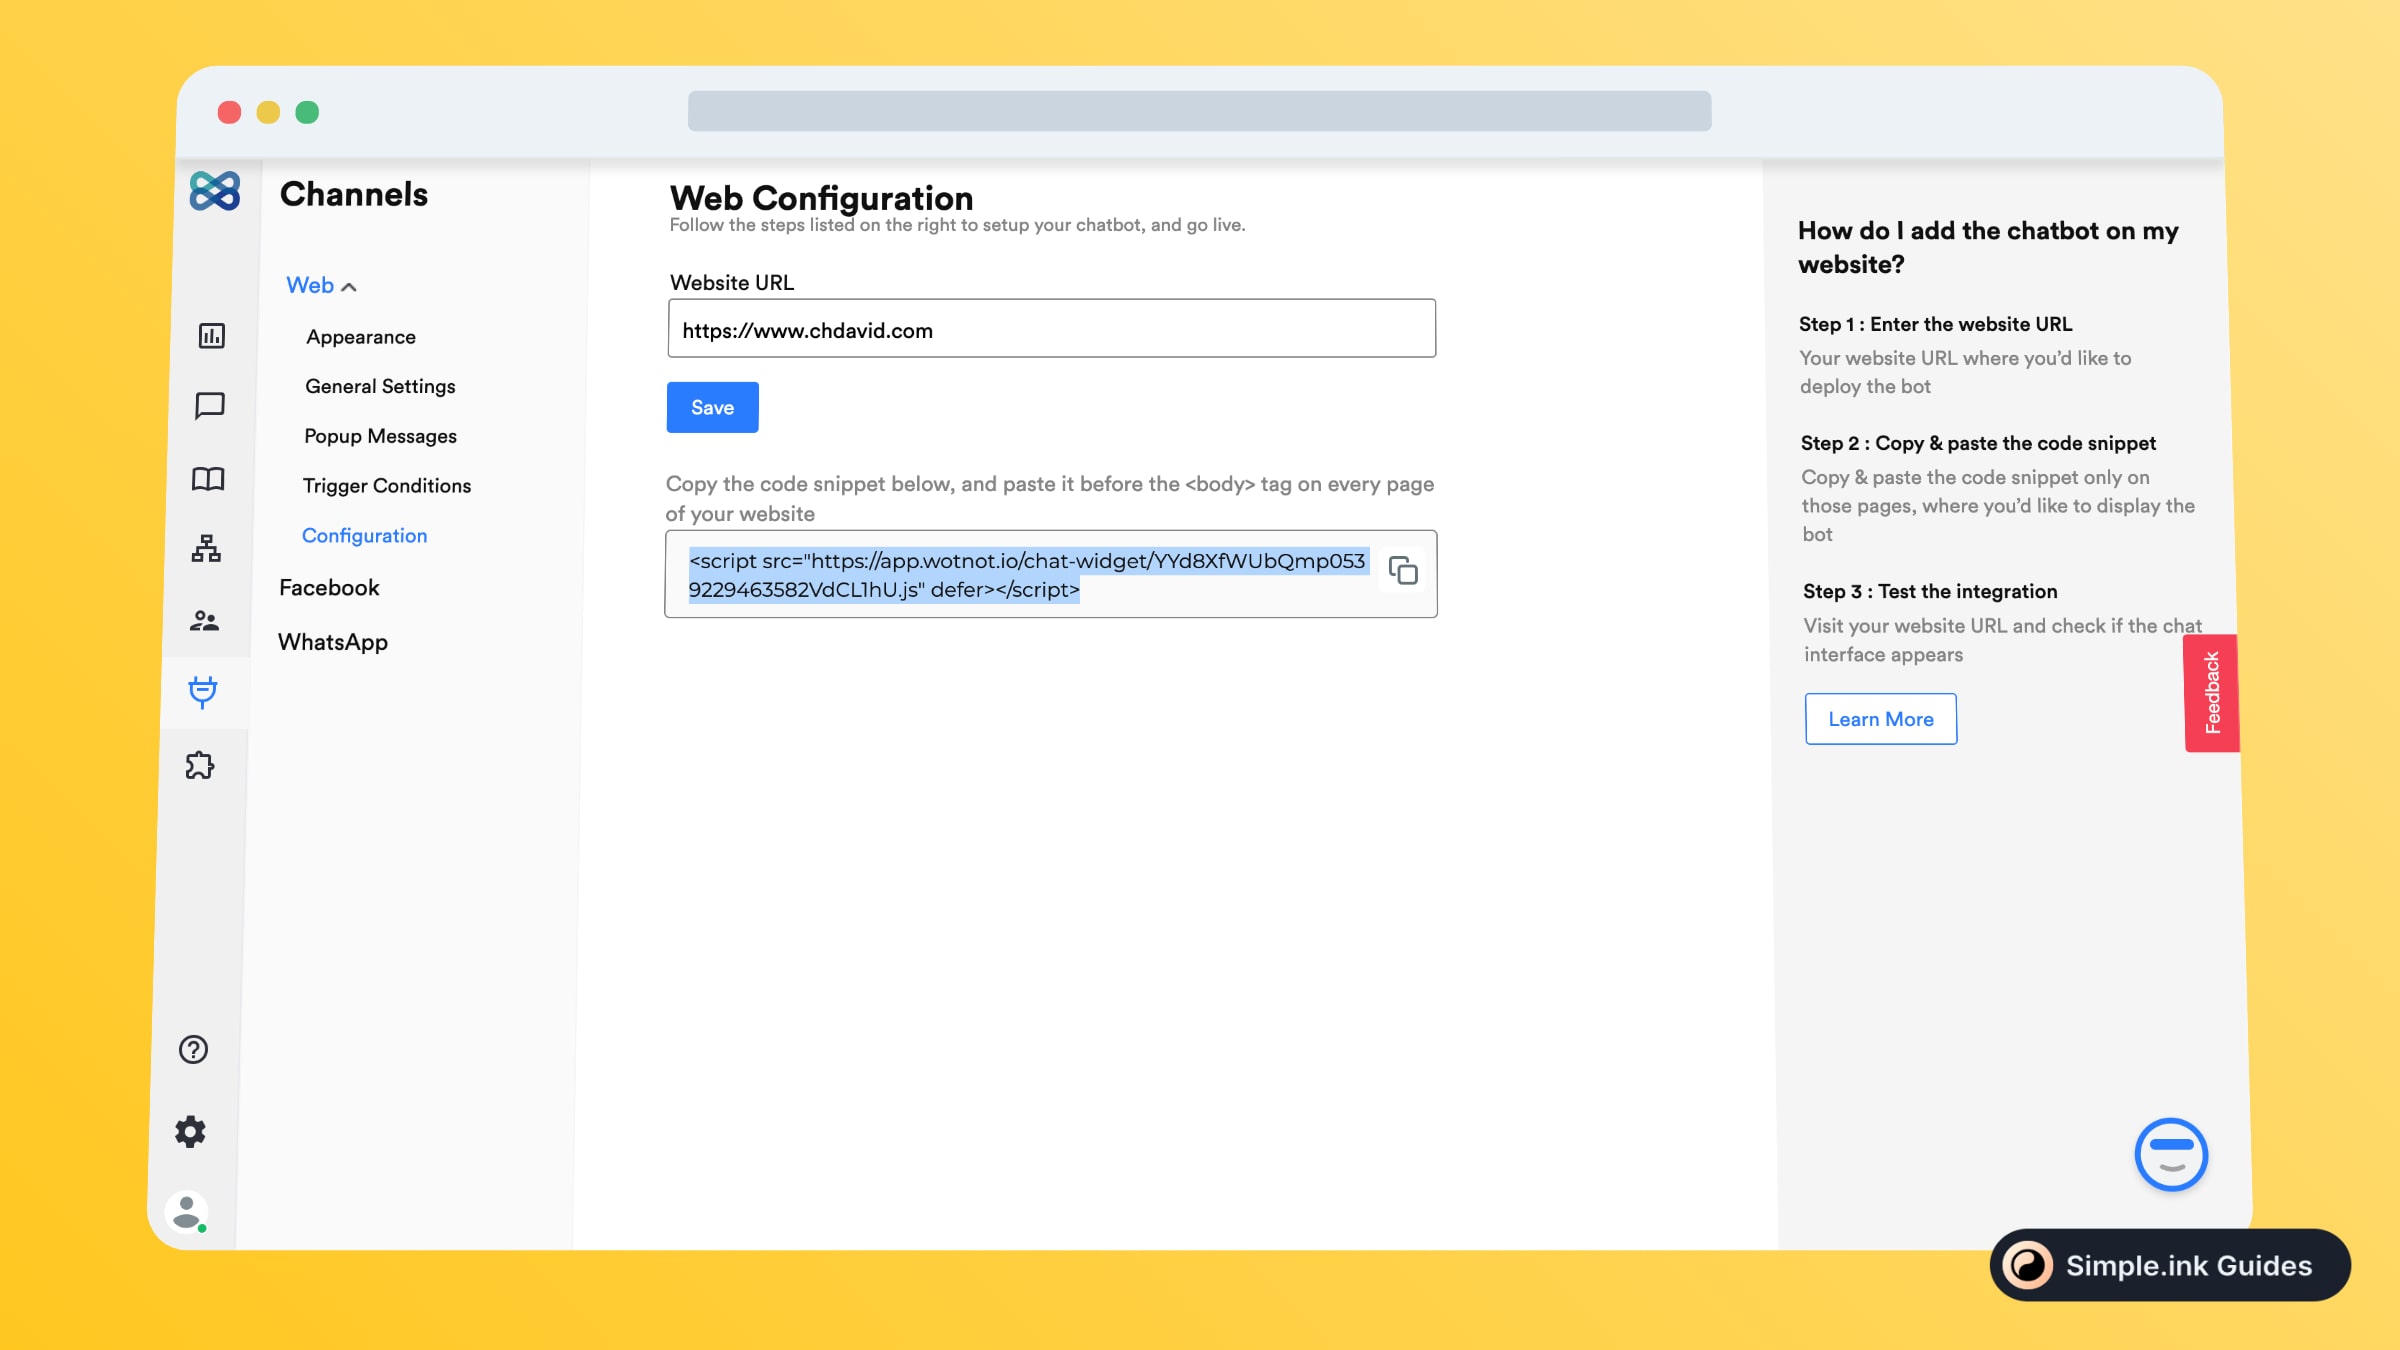Click the Channels panel title
The height and width of the screenshot is (1350, 2400).
click(354, 194)
